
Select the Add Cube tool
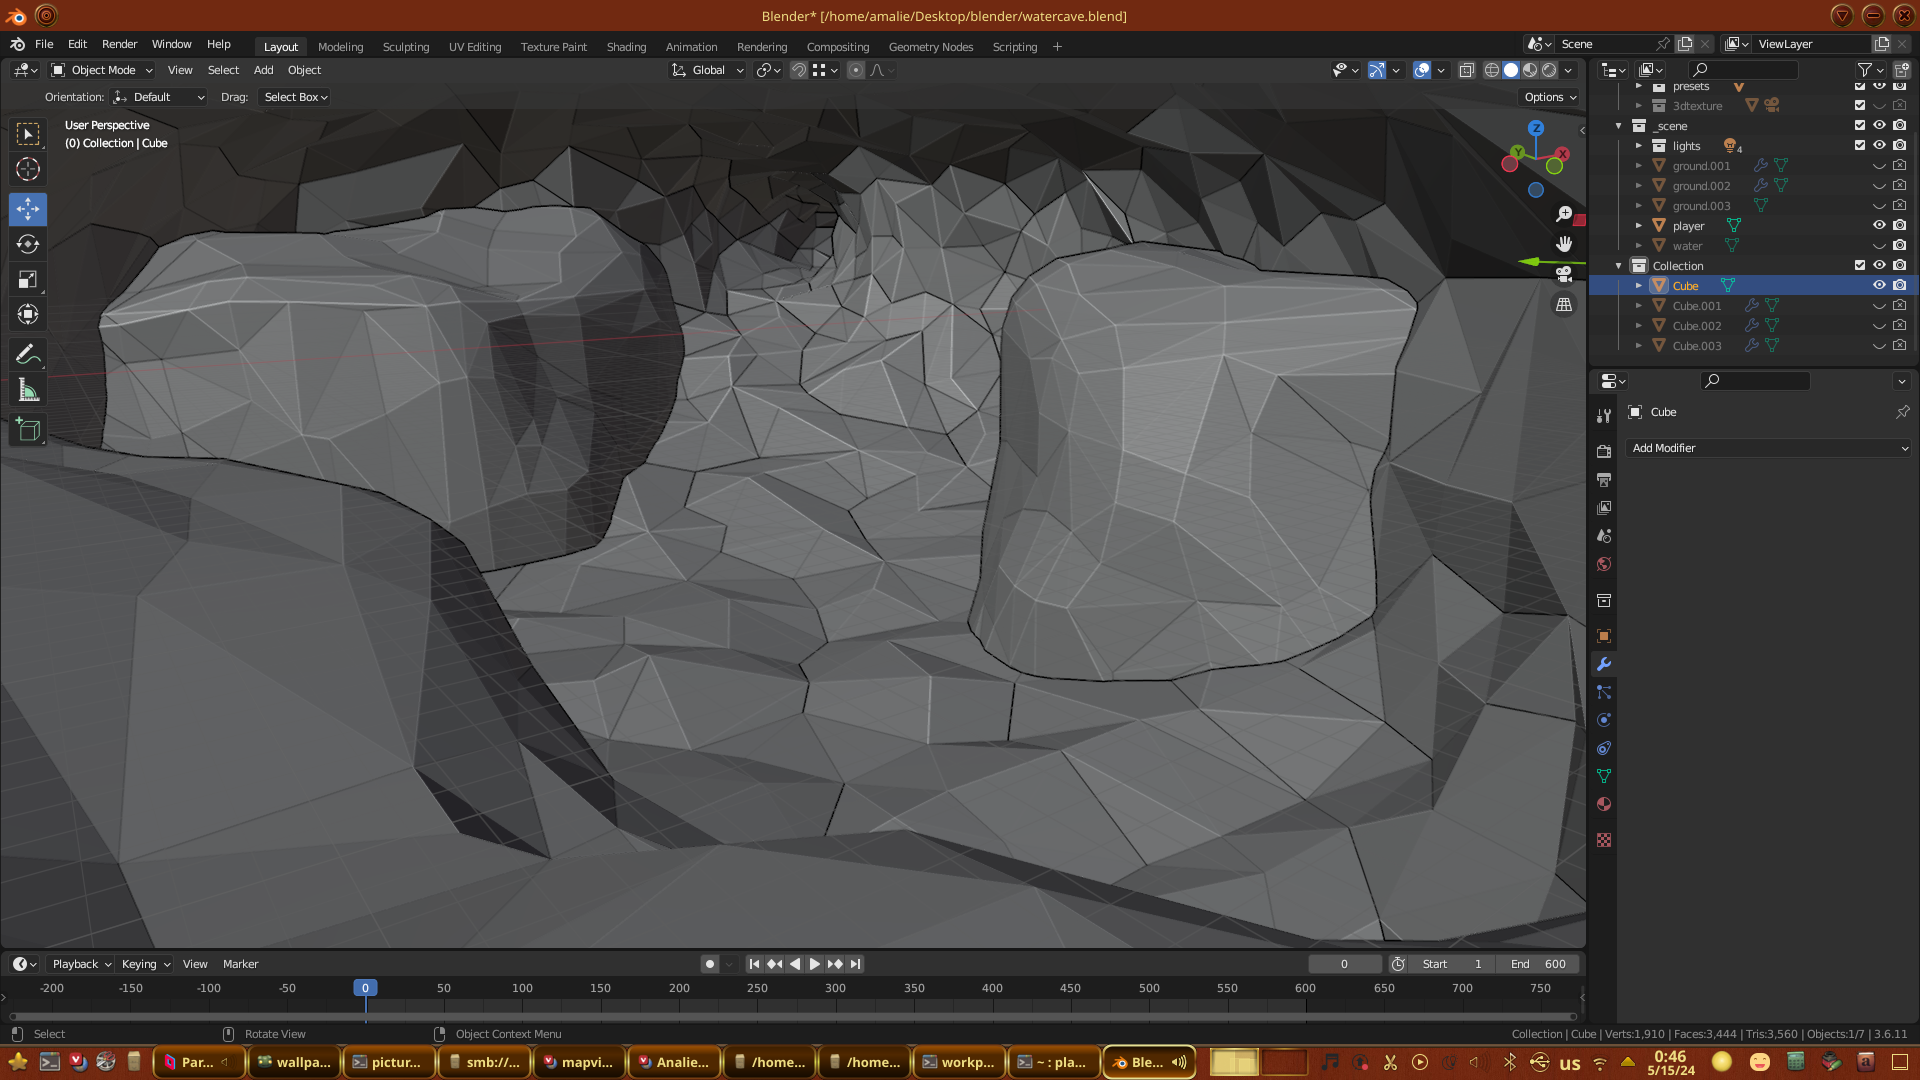pos(28,431)
